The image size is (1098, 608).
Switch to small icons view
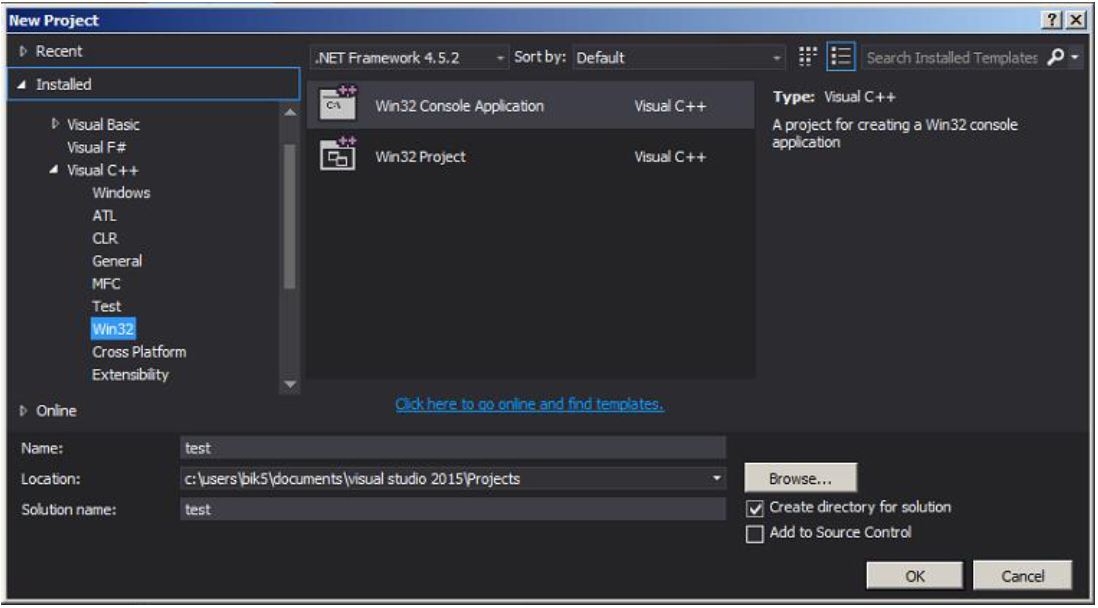[x=807, y=57]
